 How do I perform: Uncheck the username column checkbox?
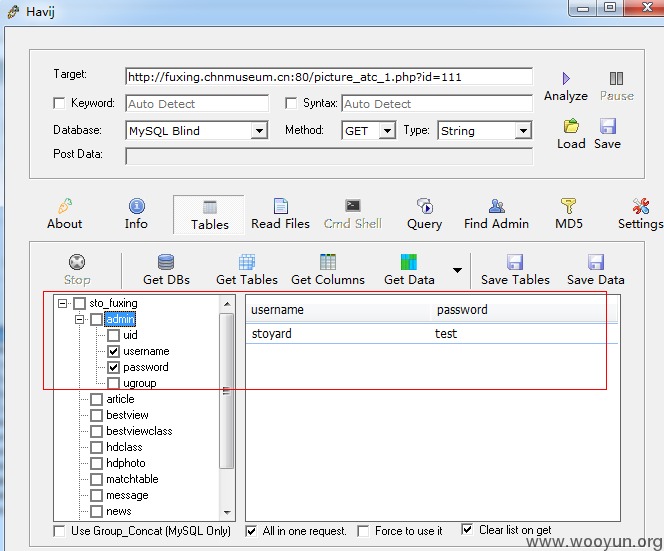pyautogui.click(x=113, y=351)
